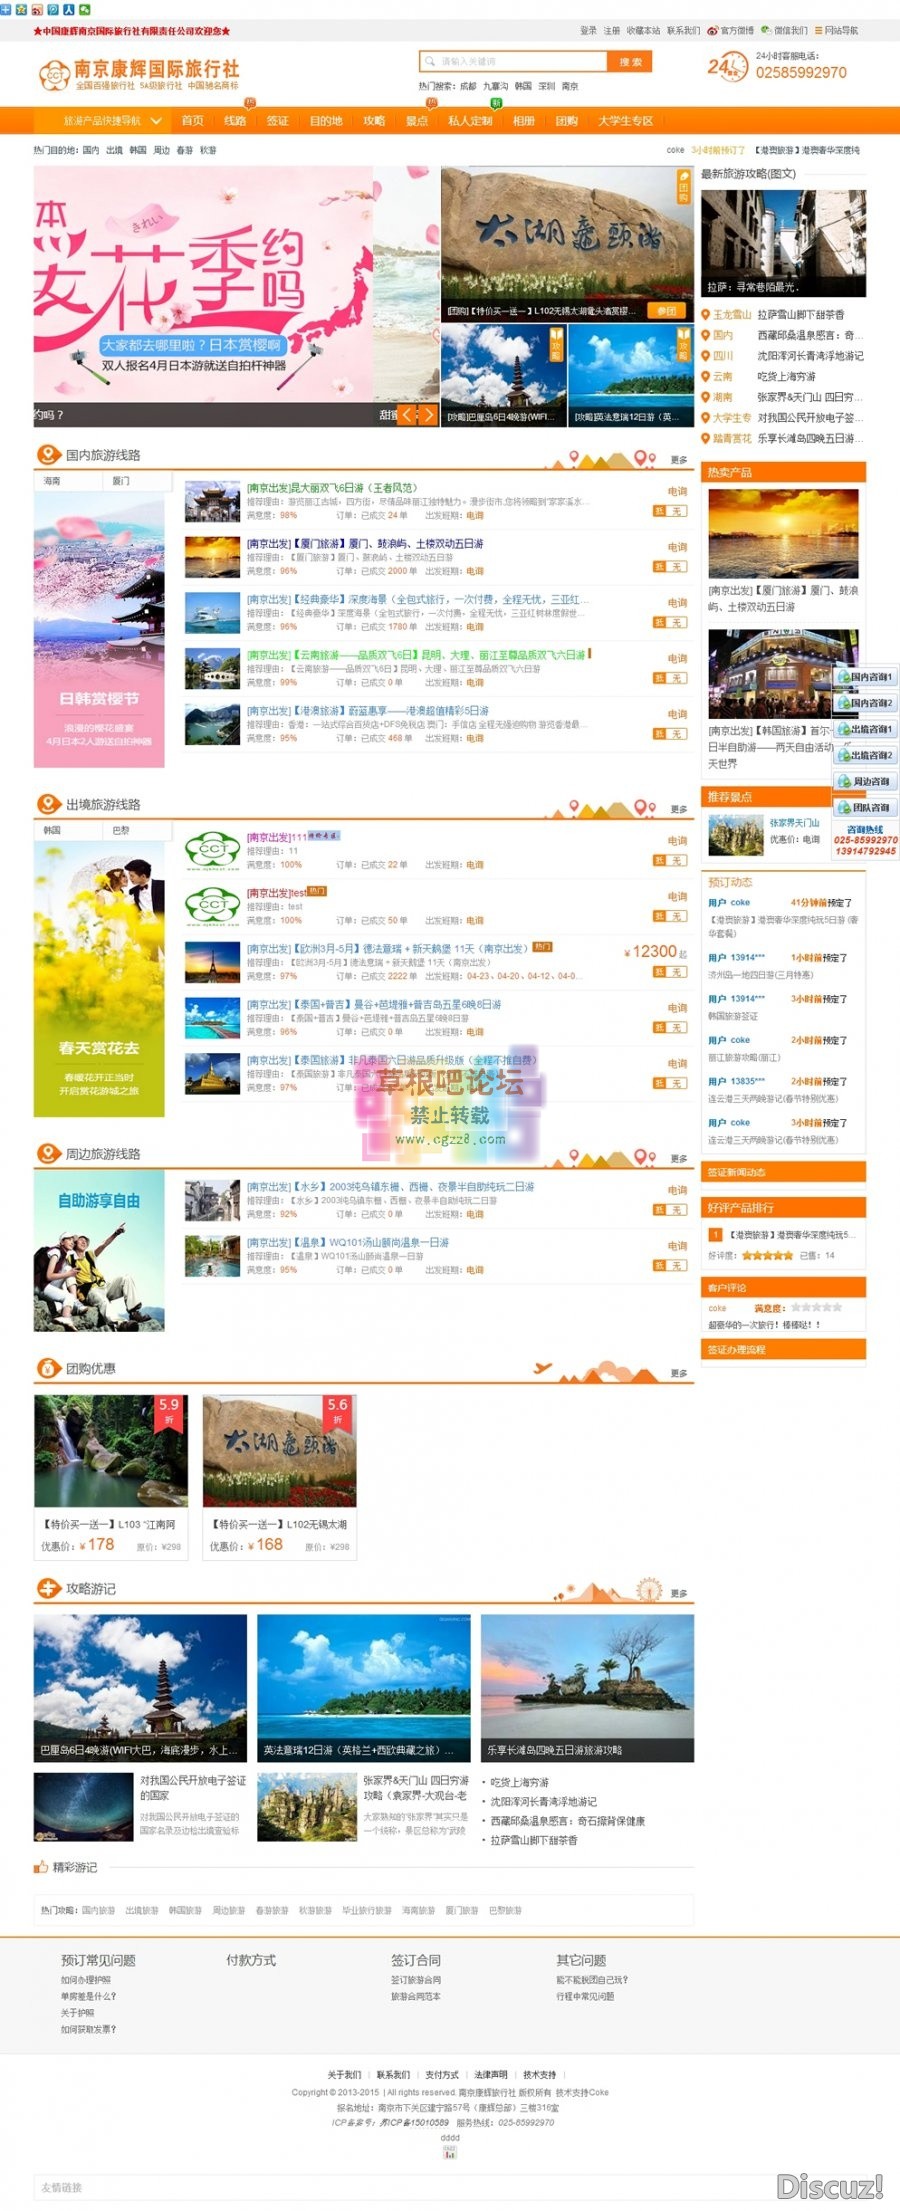
Task: Click 更多 in the 攻略游记 header
Action: click(x=679, y=1593)
